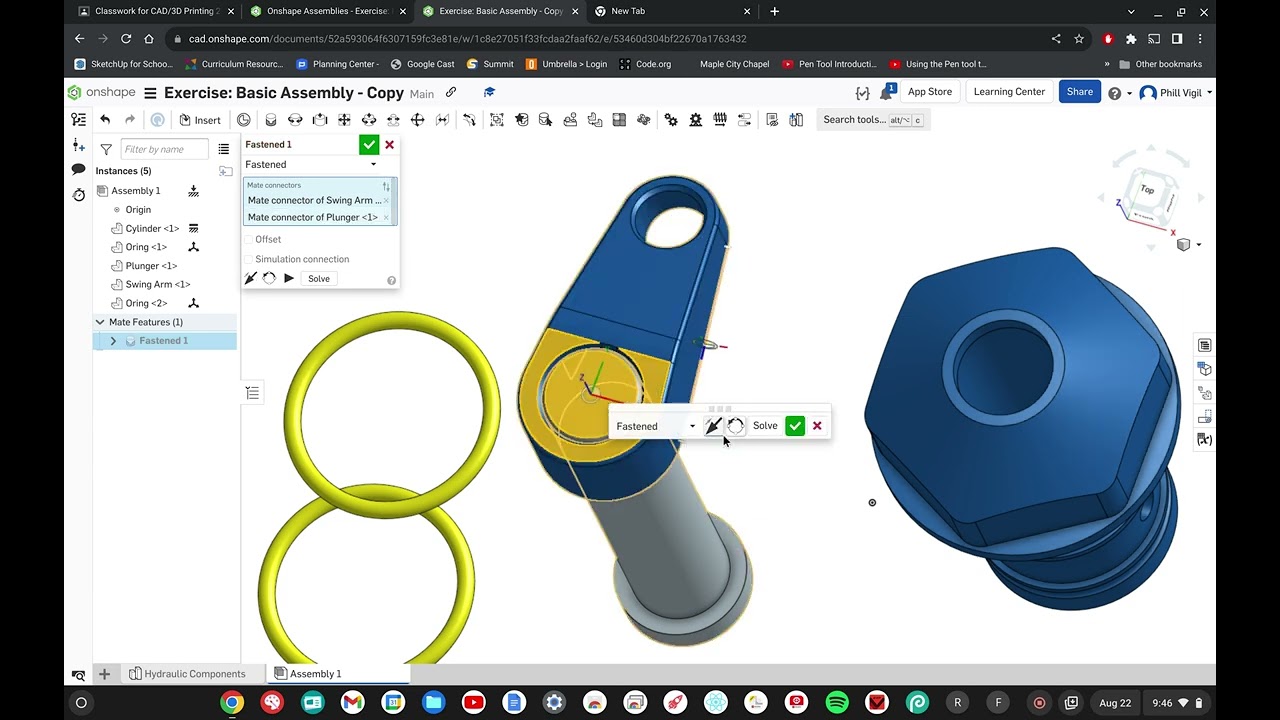Flip primary axis arrow in Fastened dialog
This screenshot has height=720, width=1280.
coord(251,278)
